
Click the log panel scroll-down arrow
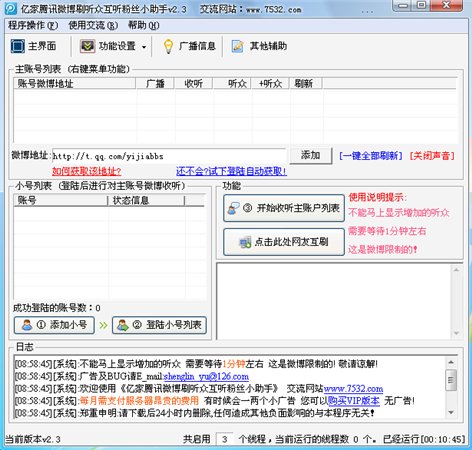(451, 413)
